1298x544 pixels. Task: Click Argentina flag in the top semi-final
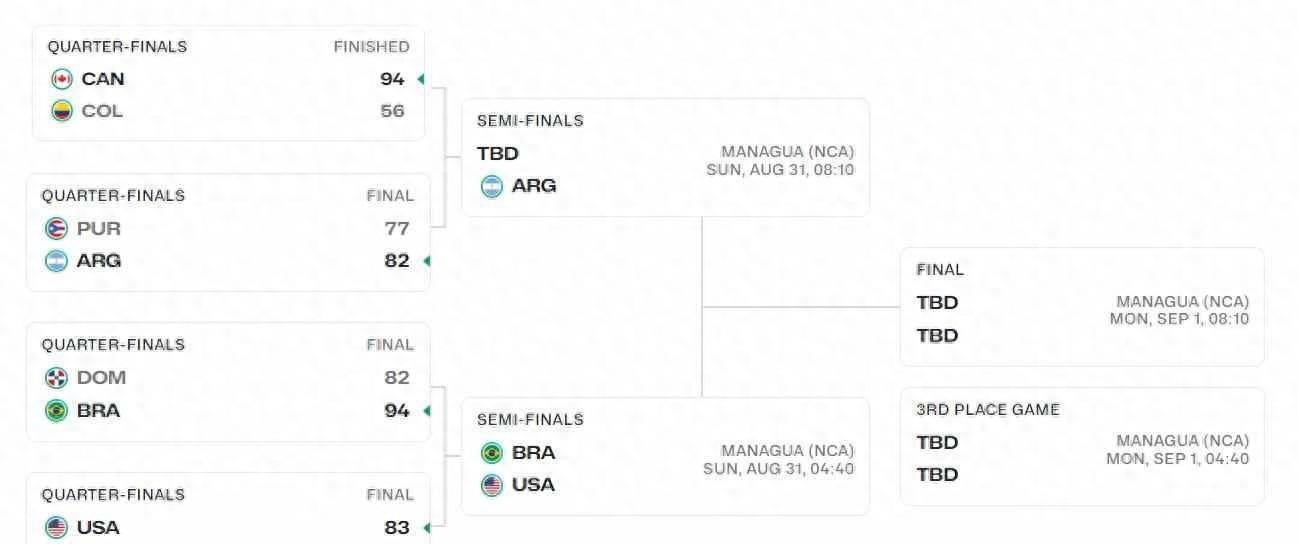coord(492,186)
